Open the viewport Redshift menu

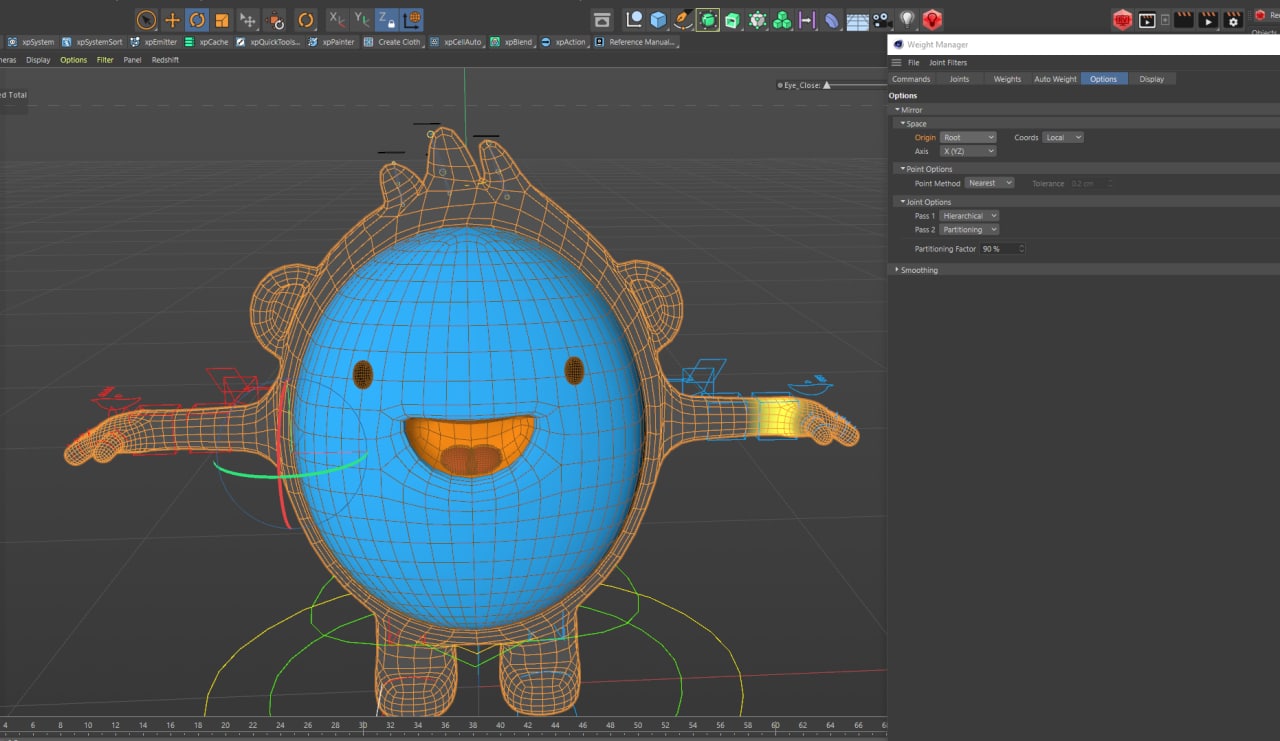[165, 60]
